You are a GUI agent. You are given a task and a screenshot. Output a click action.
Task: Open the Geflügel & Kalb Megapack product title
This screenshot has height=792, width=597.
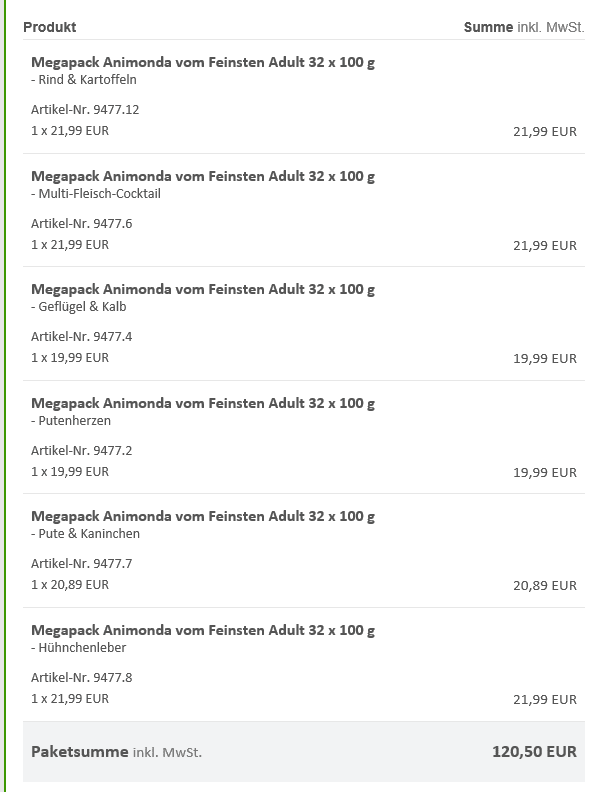pyautogui.click(x=203, y=289)
